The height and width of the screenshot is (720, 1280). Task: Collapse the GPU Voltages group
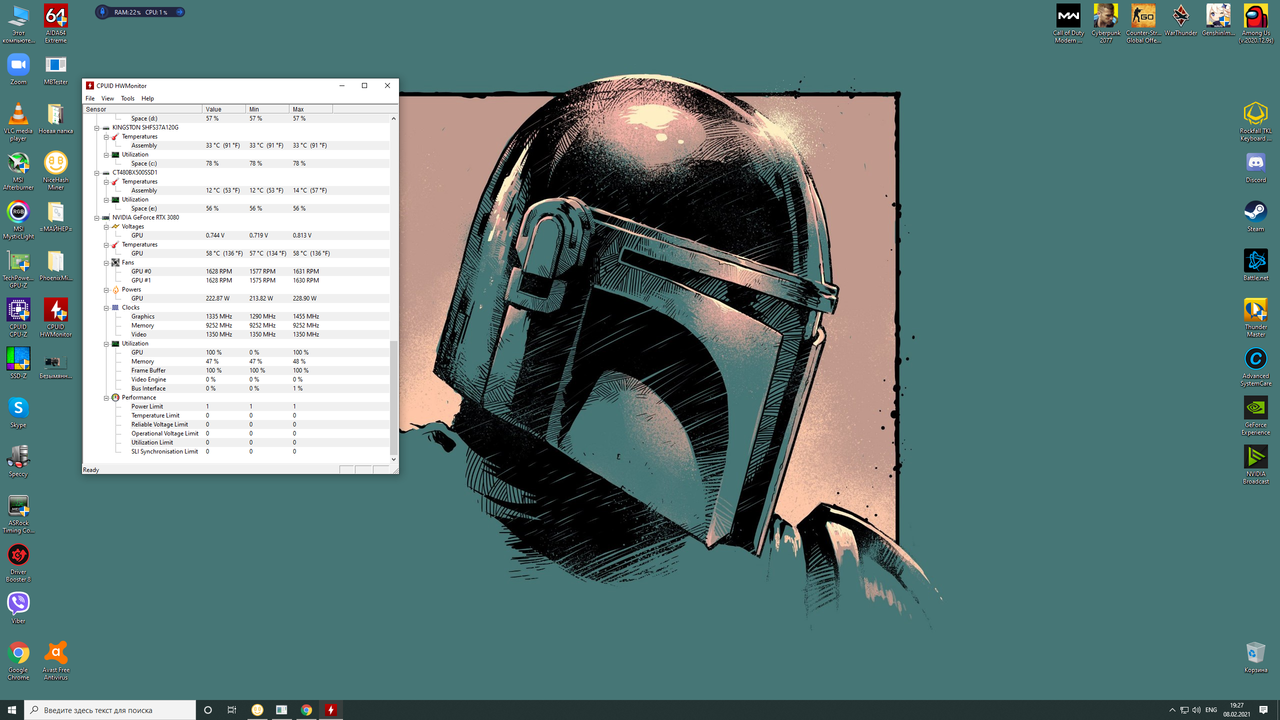point(106,227)
